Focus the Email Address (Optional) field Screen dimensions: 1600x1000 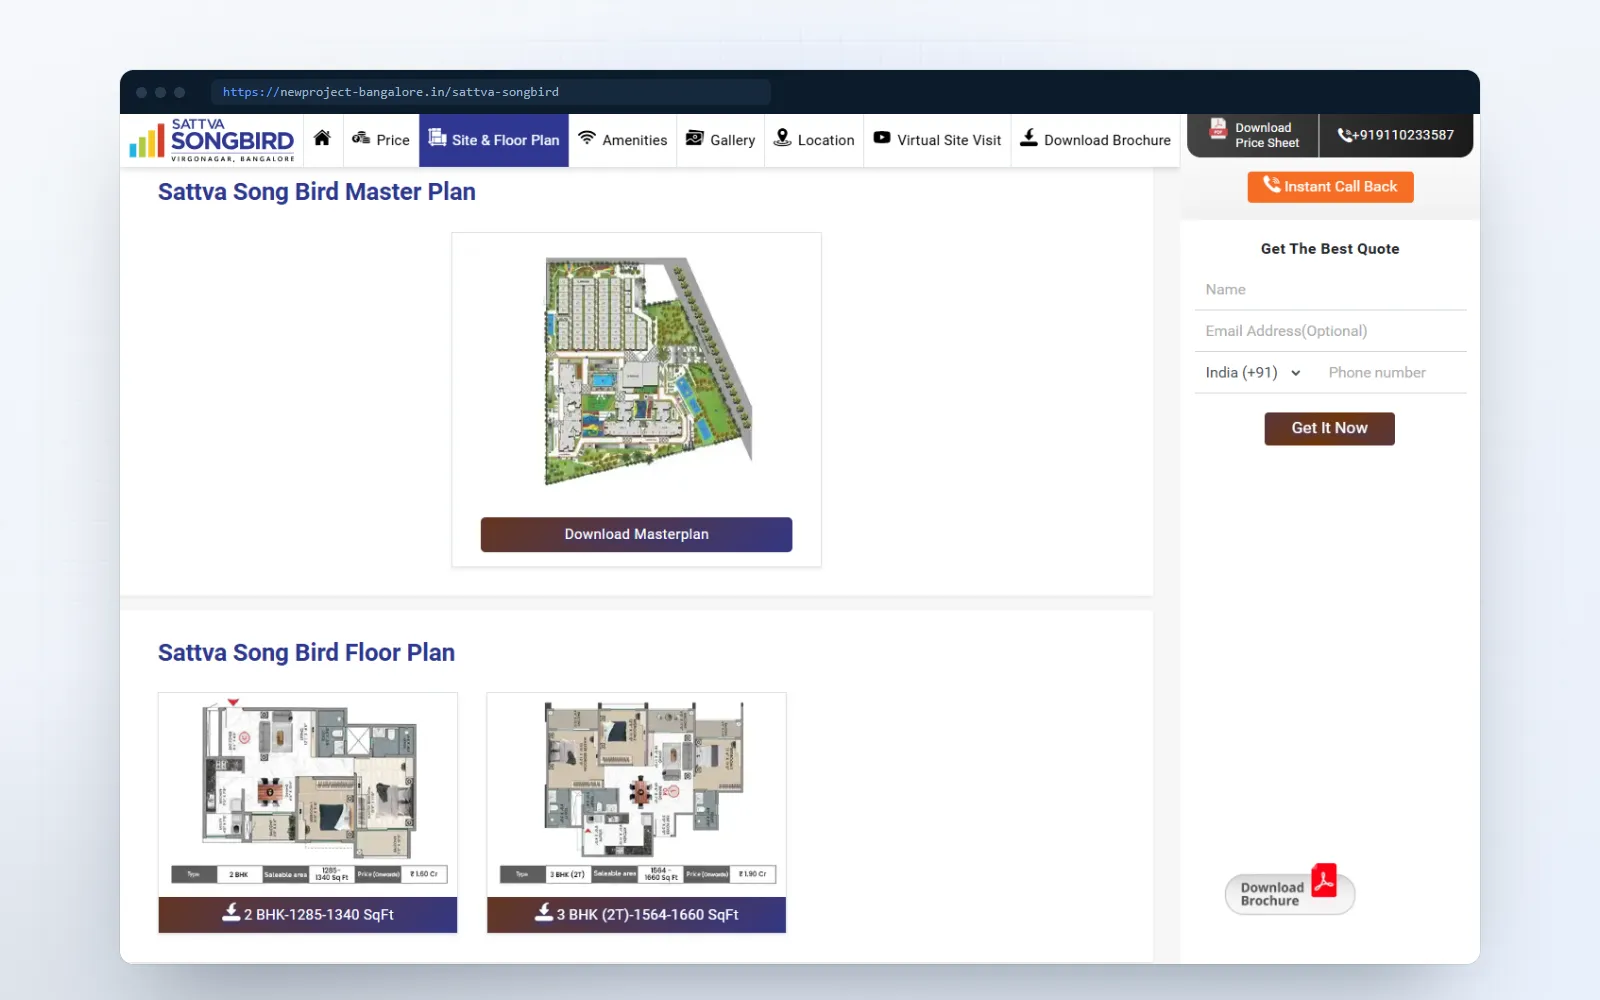pos(1330,331)
